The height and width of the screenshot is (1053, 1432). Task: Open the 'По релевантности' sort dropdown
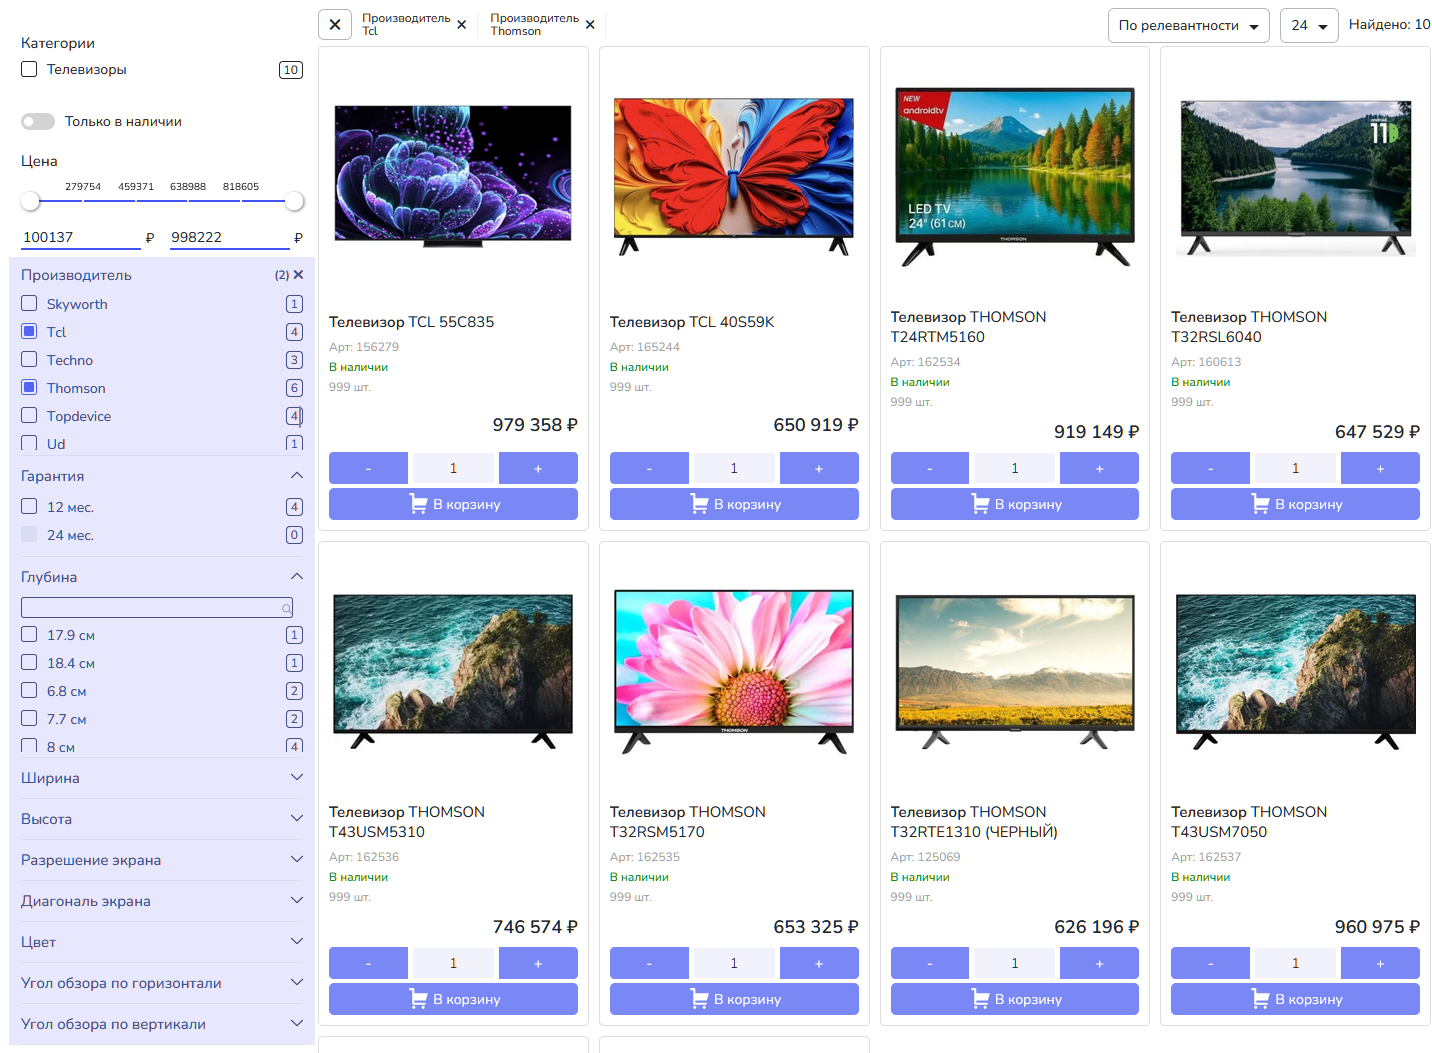pos(1188,25)
